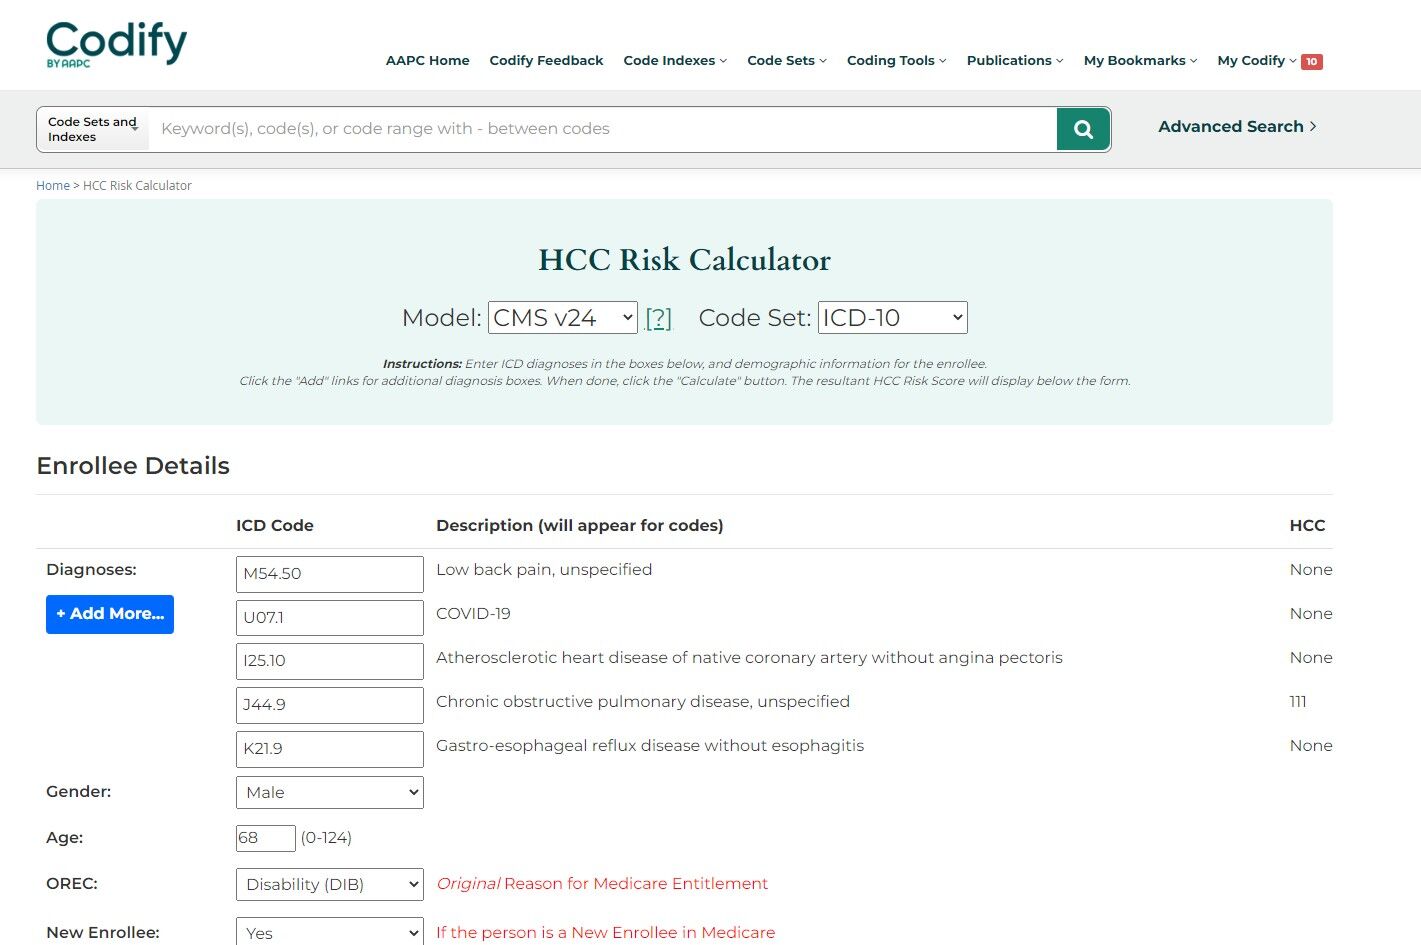The width and height of the screenshot is (1421, 945).
Task: Click 'If the person is a New Enrollee' text
Action: [605, 932]
